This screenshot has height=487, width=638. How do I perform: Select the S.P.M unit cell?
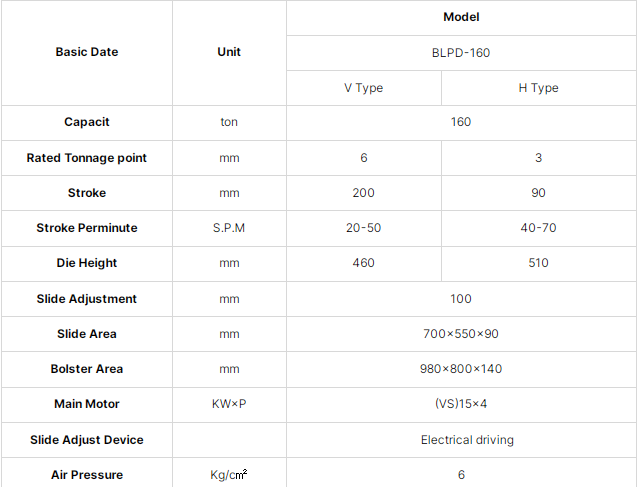click(x=229, y=228)
